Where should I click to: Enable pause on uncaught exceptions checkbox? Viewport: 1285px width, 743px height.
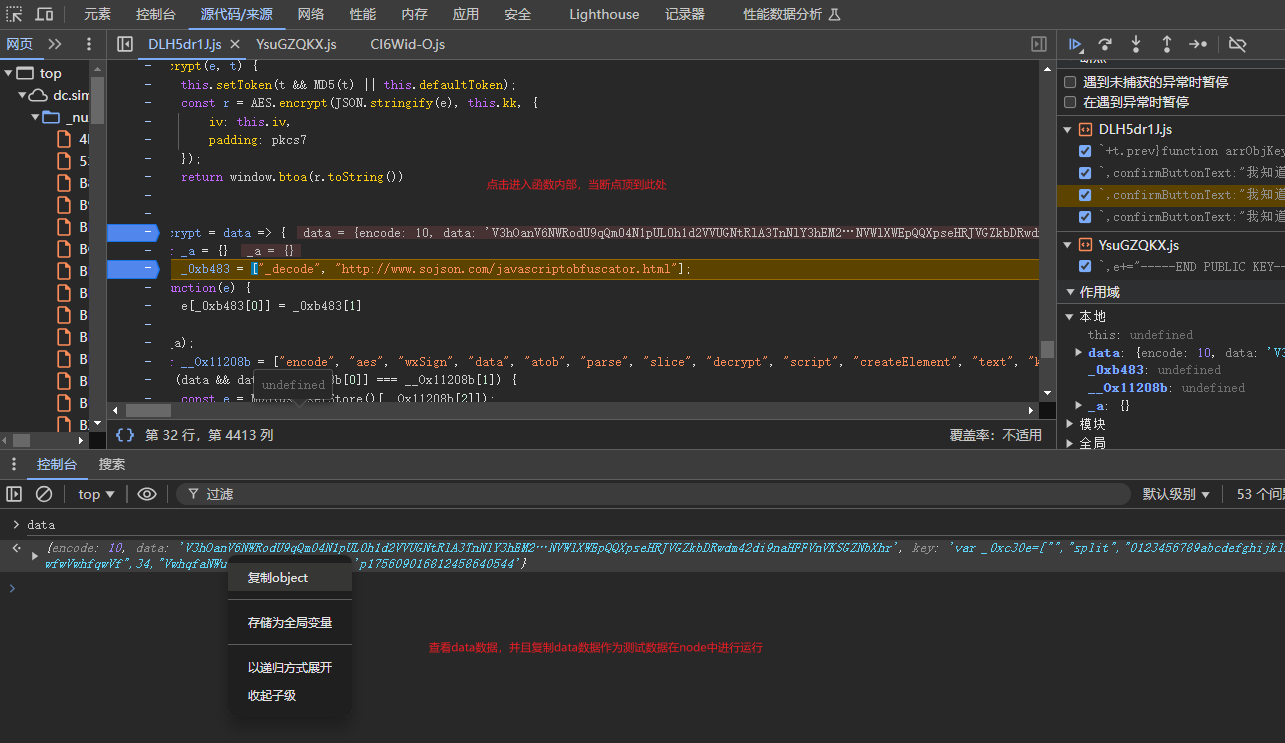click(x=1070, y=82)
